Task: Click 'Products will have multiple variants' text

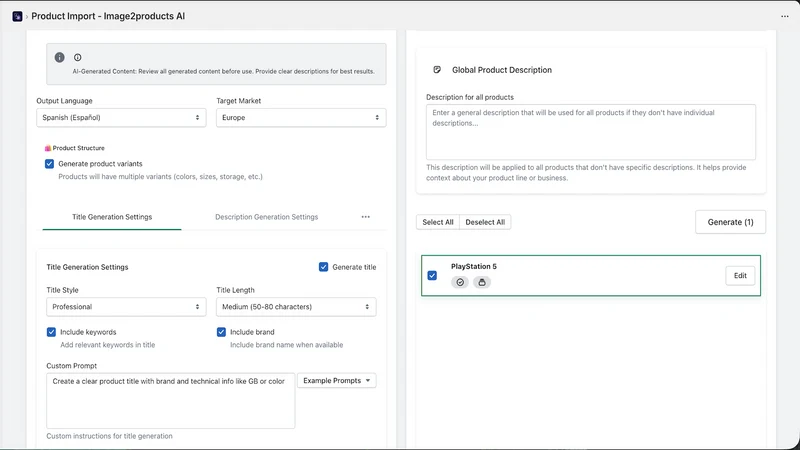Action: 160,177
